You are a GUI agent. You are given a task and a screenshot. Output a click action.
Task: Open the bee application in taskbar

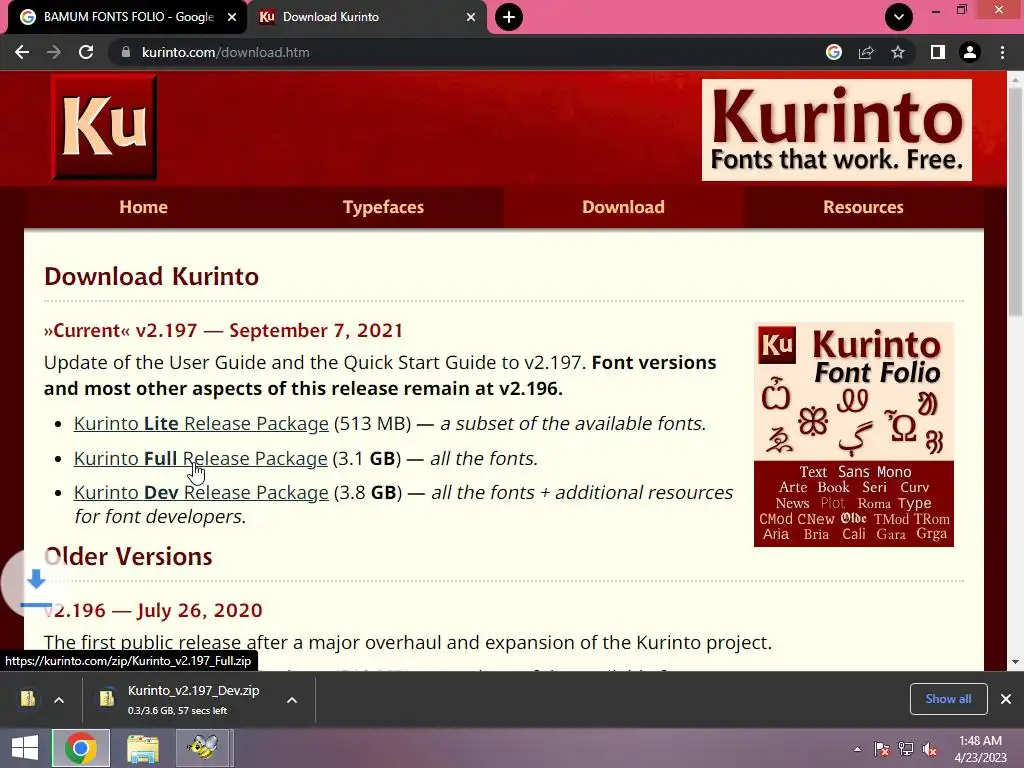(x=203, y=748)
